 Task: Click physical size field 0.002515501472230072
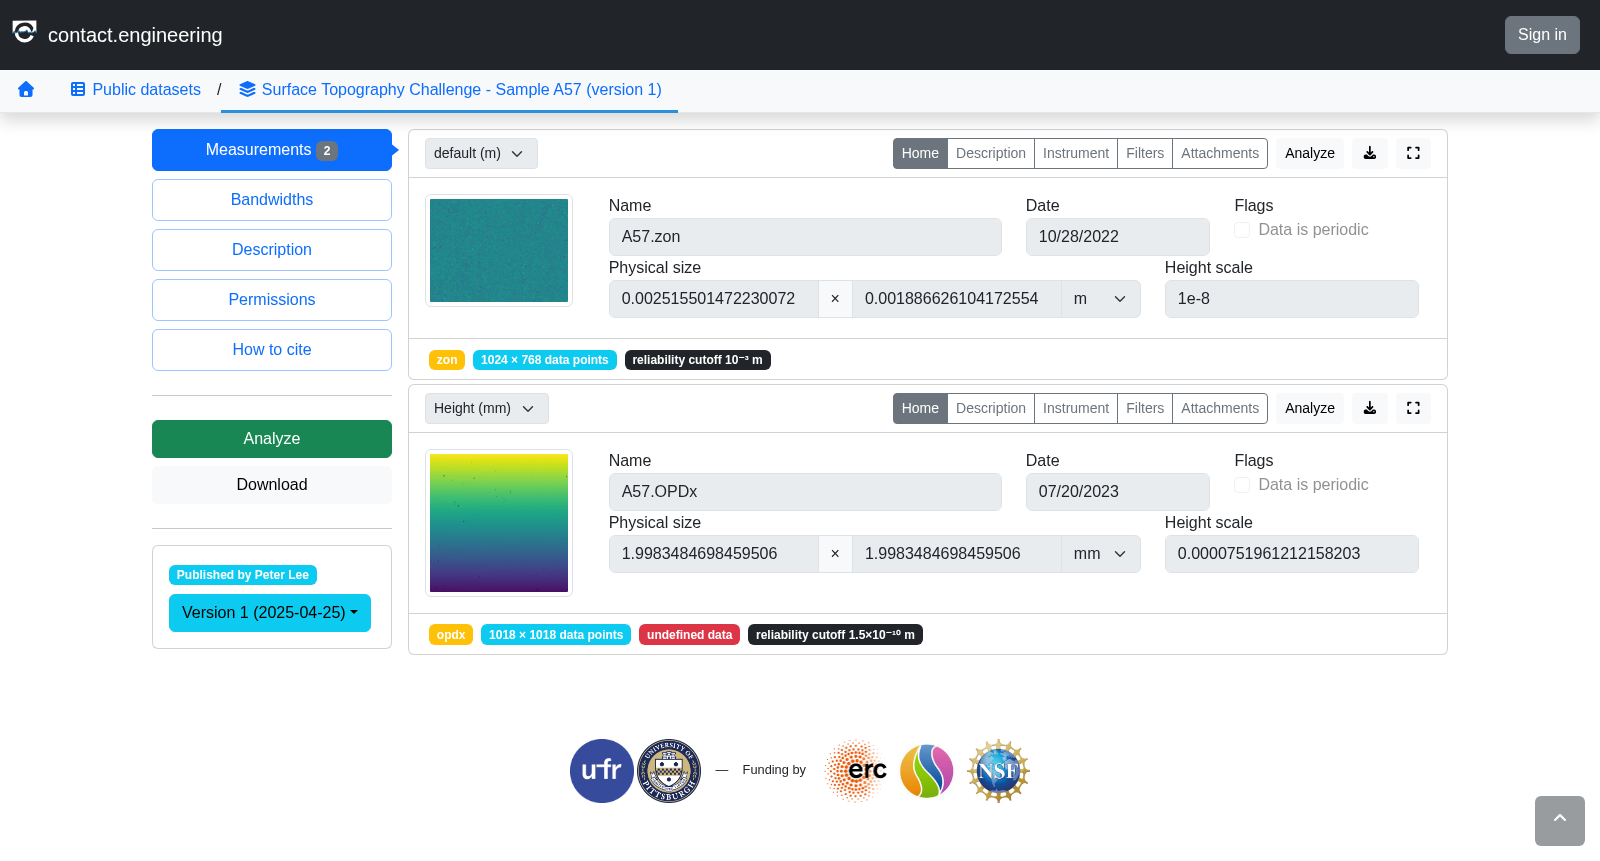click(714, 299)
